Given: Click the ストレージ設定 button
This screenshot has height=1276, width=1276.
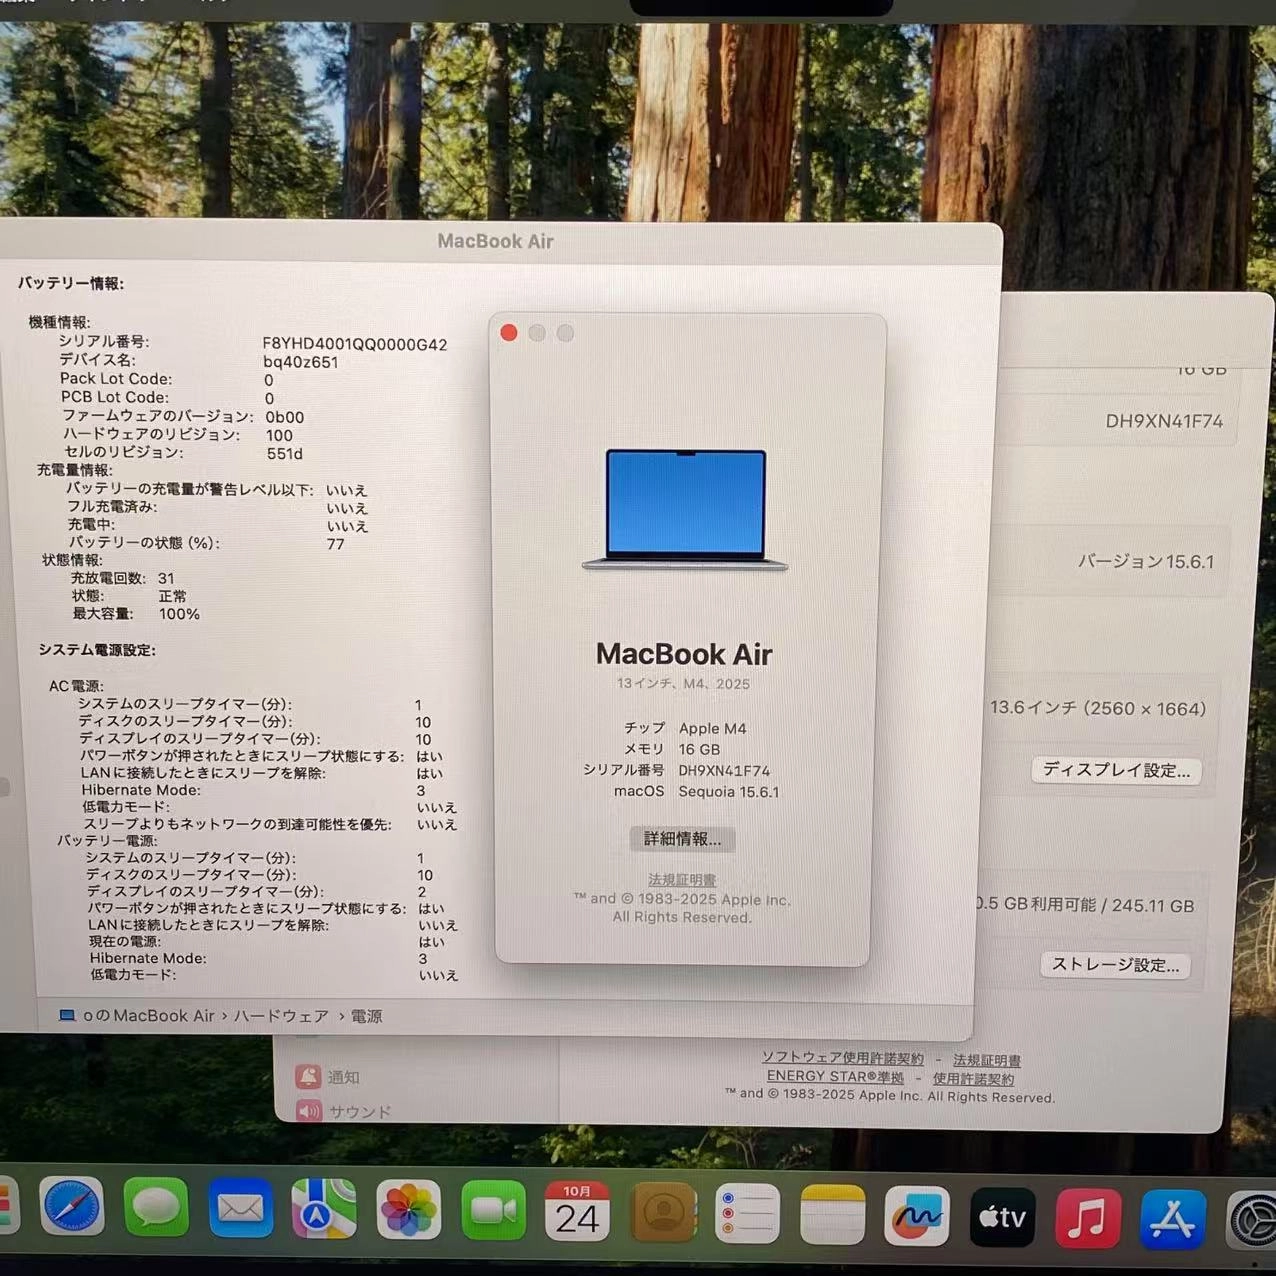Looking at the screenshot, I should pos(1114,964).
